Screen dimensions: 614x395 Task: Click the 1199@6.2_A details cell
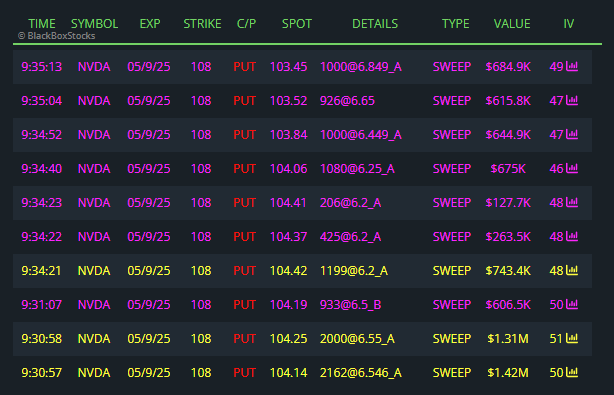pyautogui.click(x=354, y=271)
